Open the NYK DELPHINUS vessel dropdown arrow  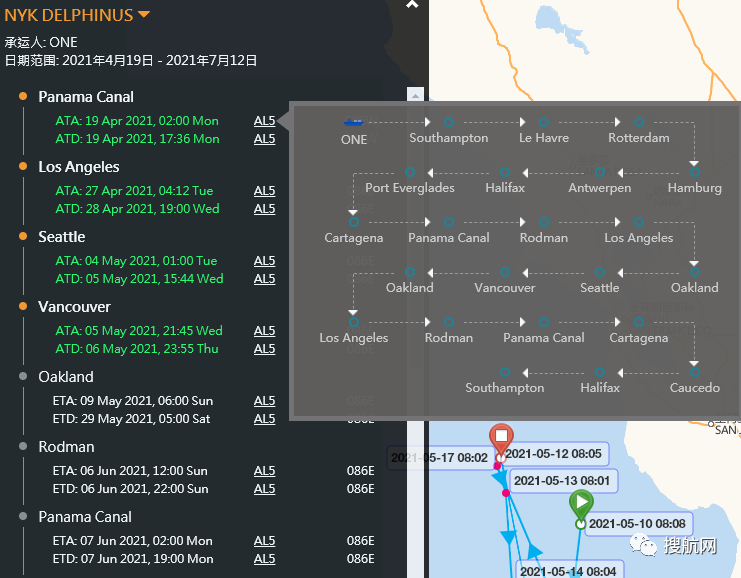click(x=144, y=15)
